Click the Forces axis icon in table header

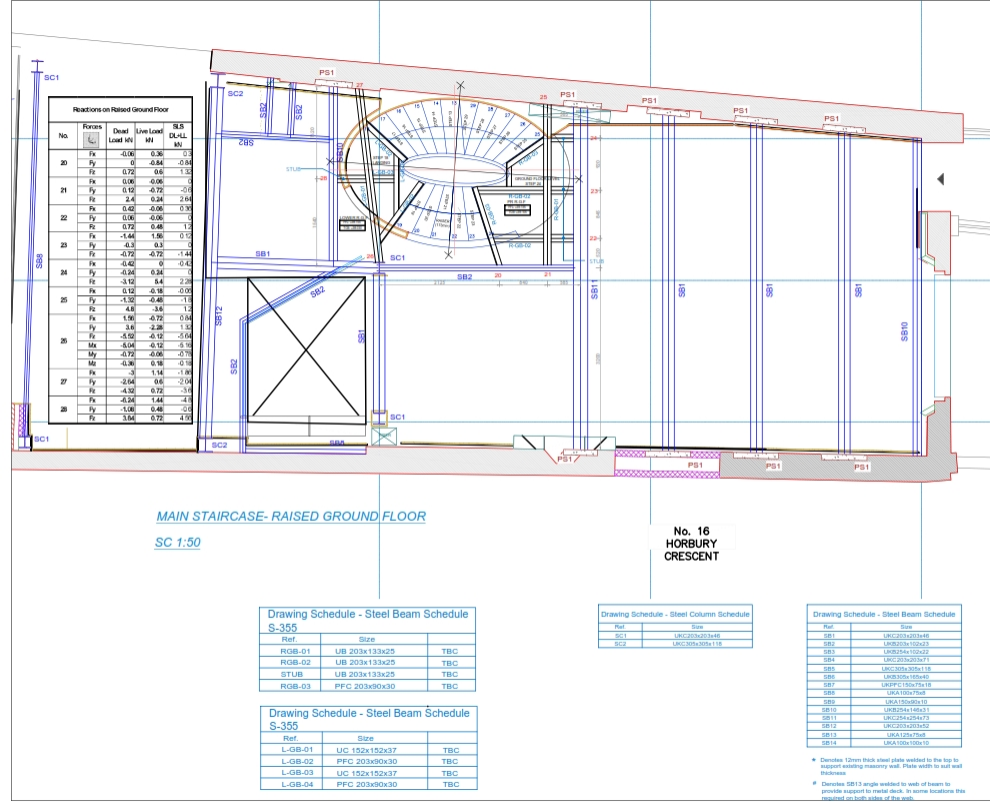pos(92,141)
